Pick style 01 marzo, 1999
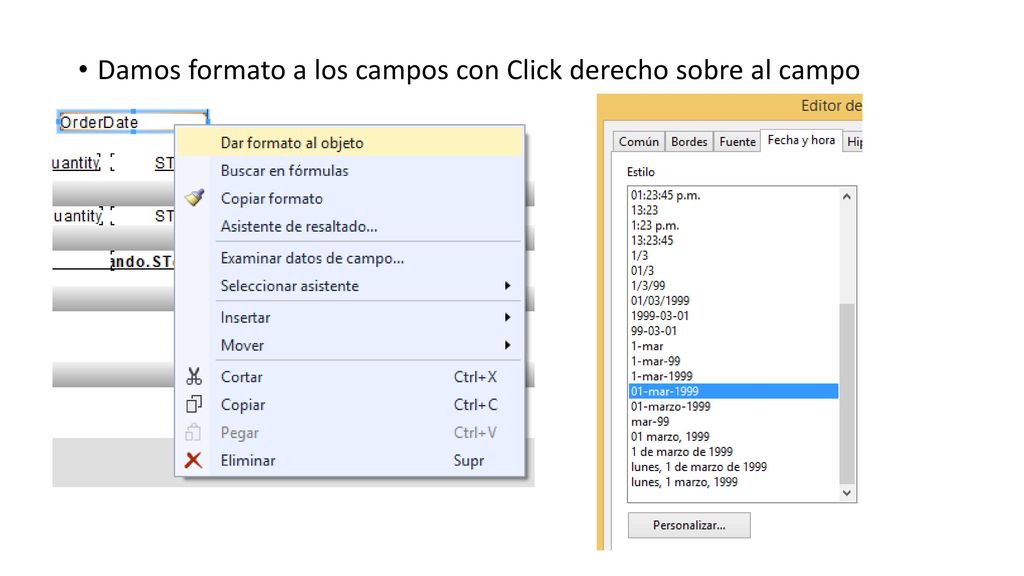Image resolution: width=1024 pixels, height=576 pixels. pos(733,436)
